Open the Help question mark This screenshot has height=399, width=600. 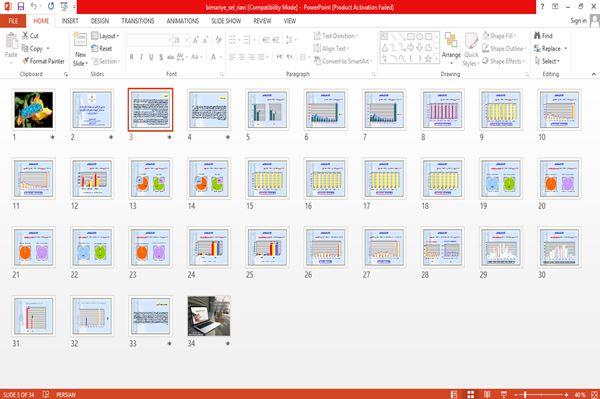[x=542, y=7]
